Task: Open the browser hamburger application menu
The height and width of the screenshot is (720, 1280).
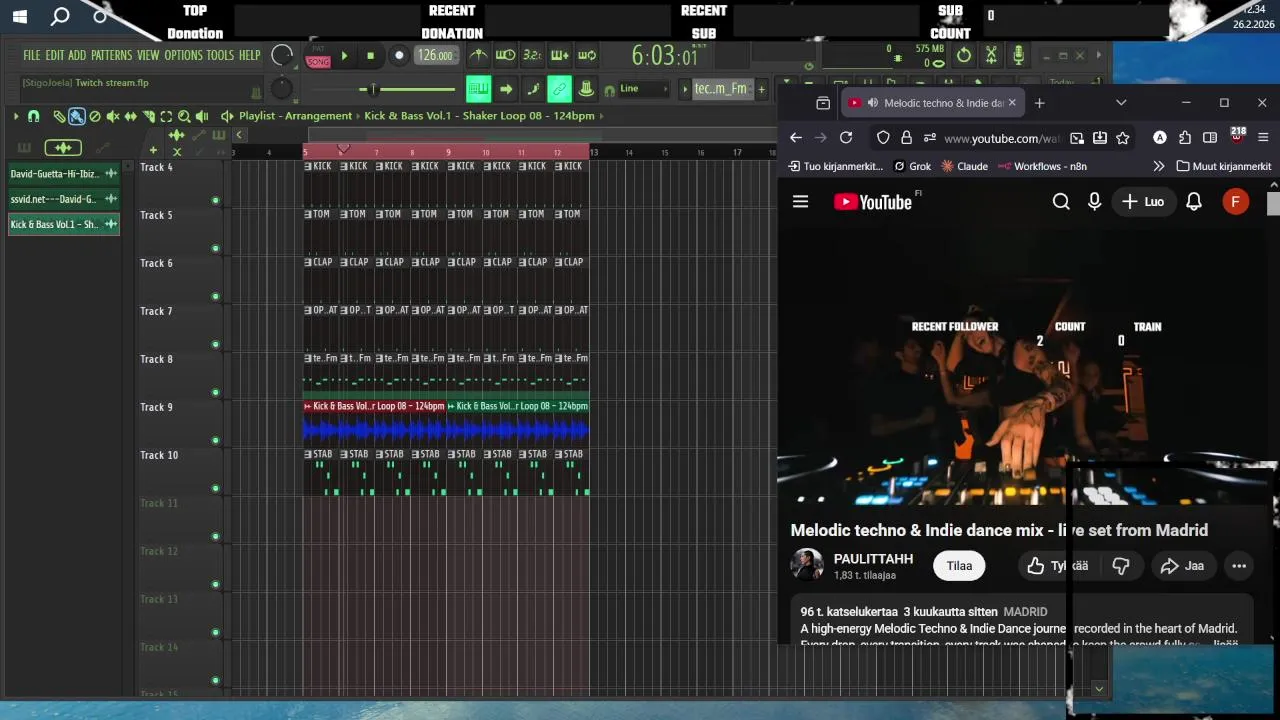Action: tap(1263, 138)
